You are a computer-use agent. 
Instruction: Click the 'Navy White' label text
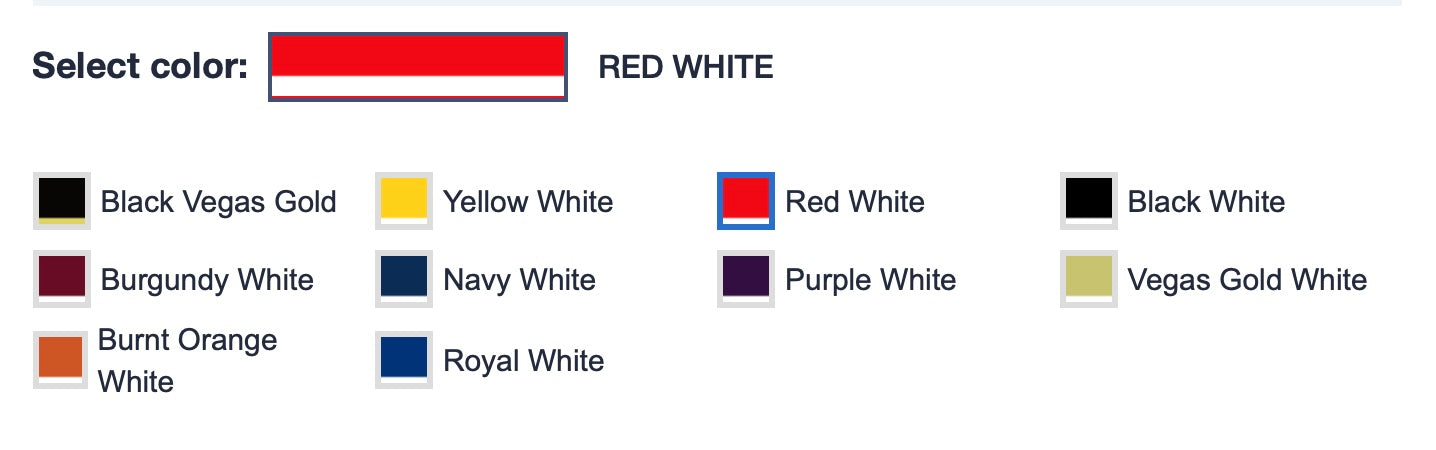point(519,280)
